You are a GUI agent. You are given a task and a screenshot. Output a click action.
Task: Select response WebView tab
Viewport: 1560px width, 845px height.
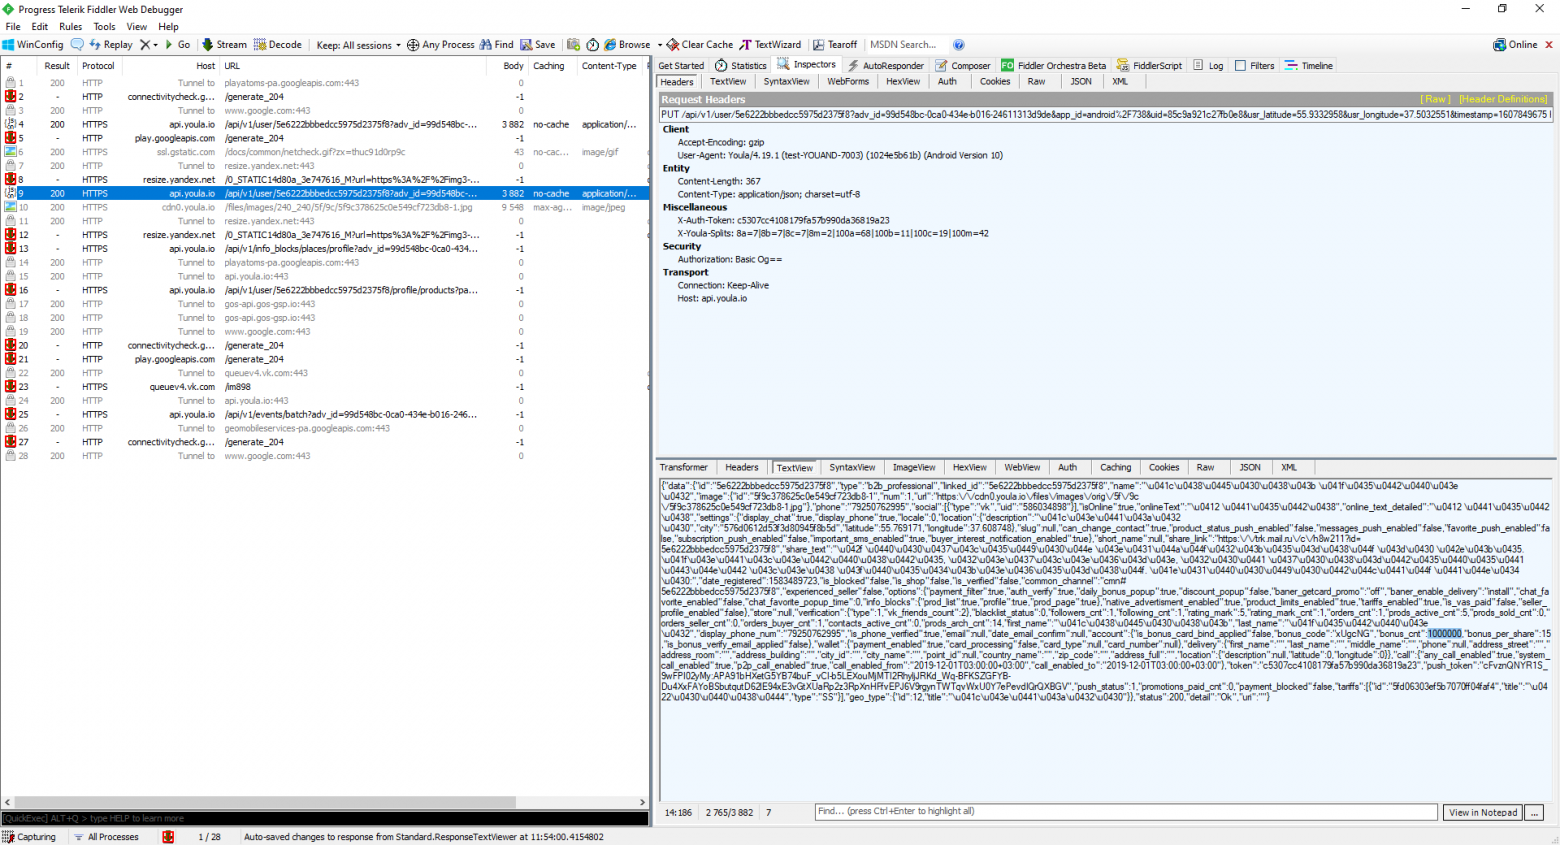coord(1022,468)
